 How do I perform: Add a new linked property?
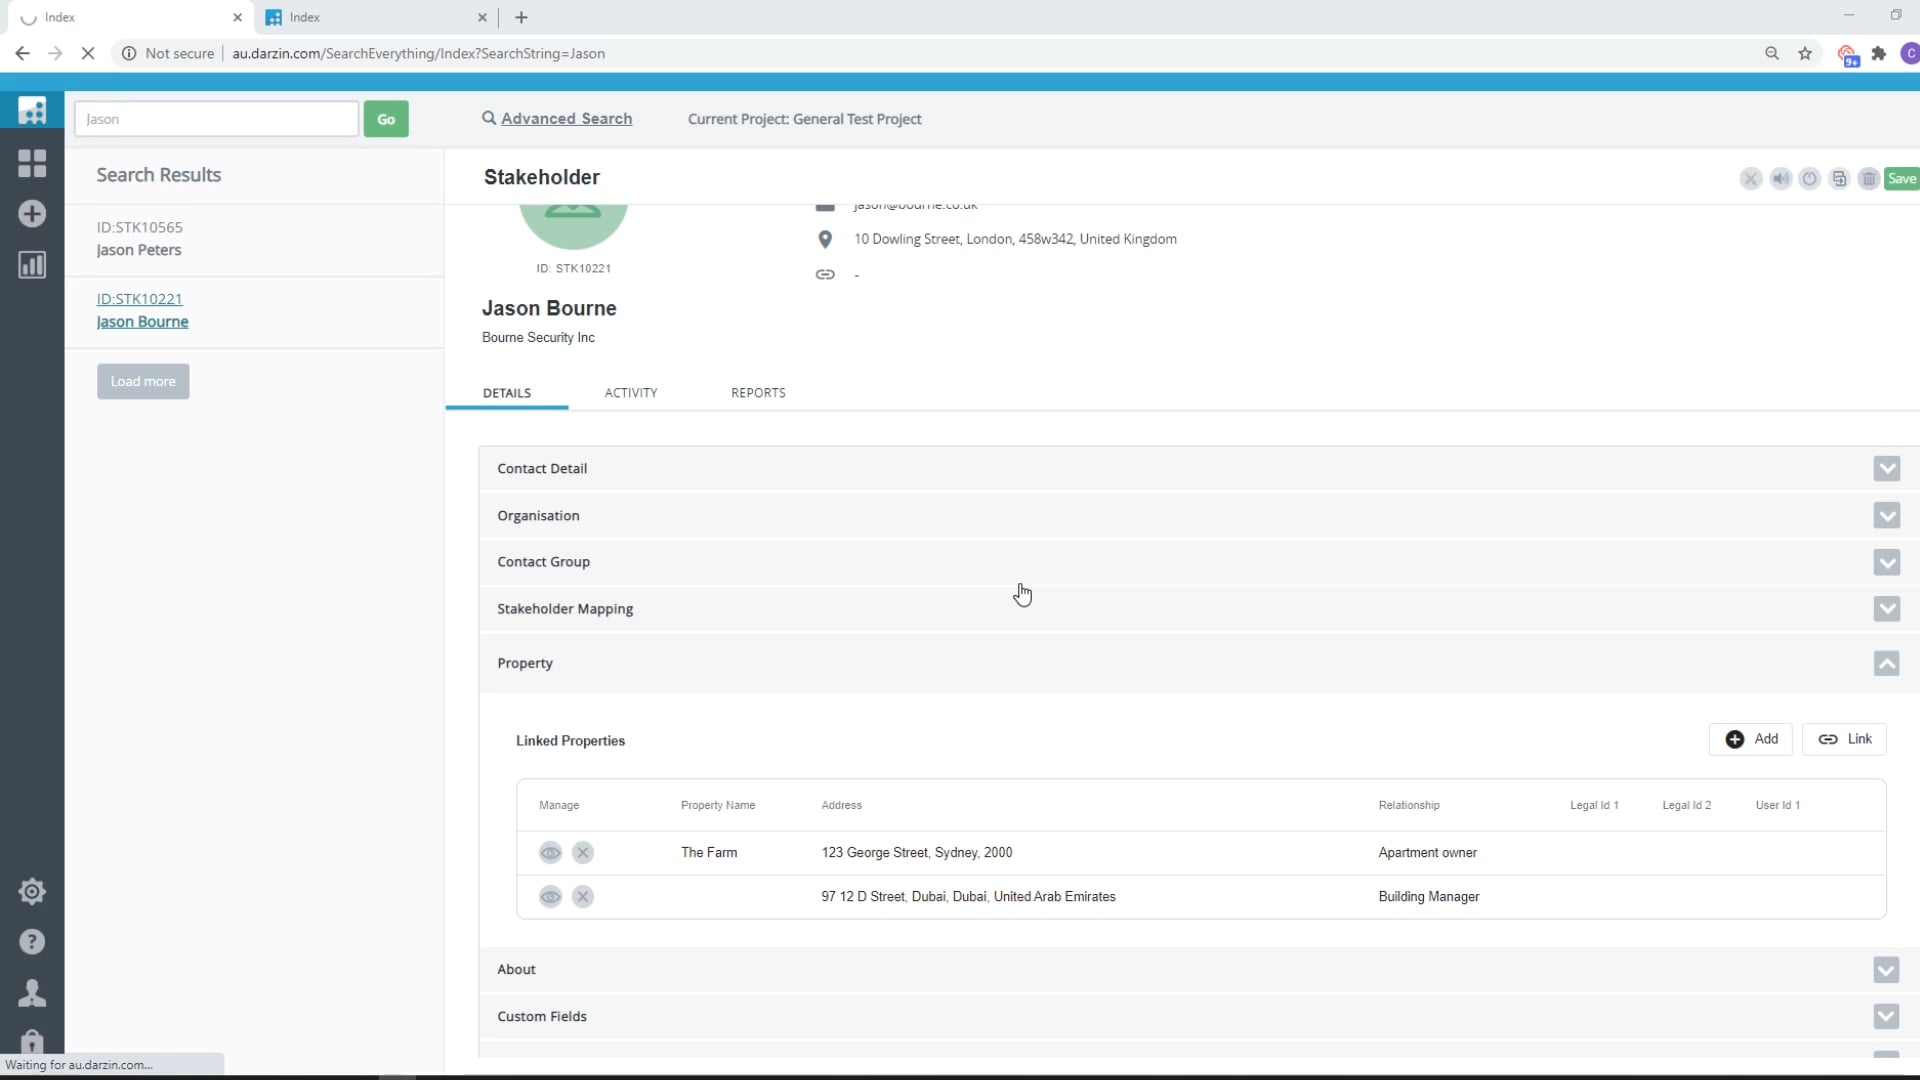(x=1751, y=739)
